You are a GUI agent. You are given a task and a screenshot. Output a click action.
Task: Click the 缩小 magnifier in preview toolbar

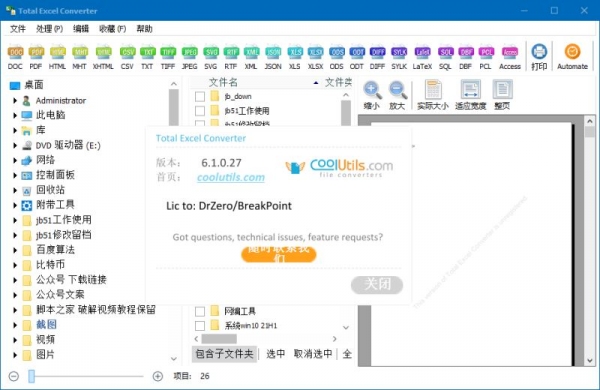click(x=372, y=95)
